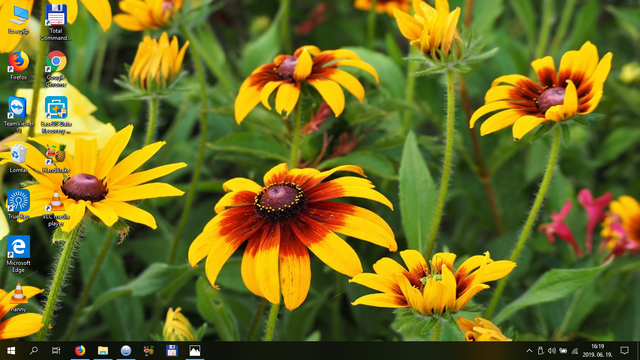Screen dimensions: 640x360
Task: Open the safely remove hardware USB tray icon
Action: 540,351
